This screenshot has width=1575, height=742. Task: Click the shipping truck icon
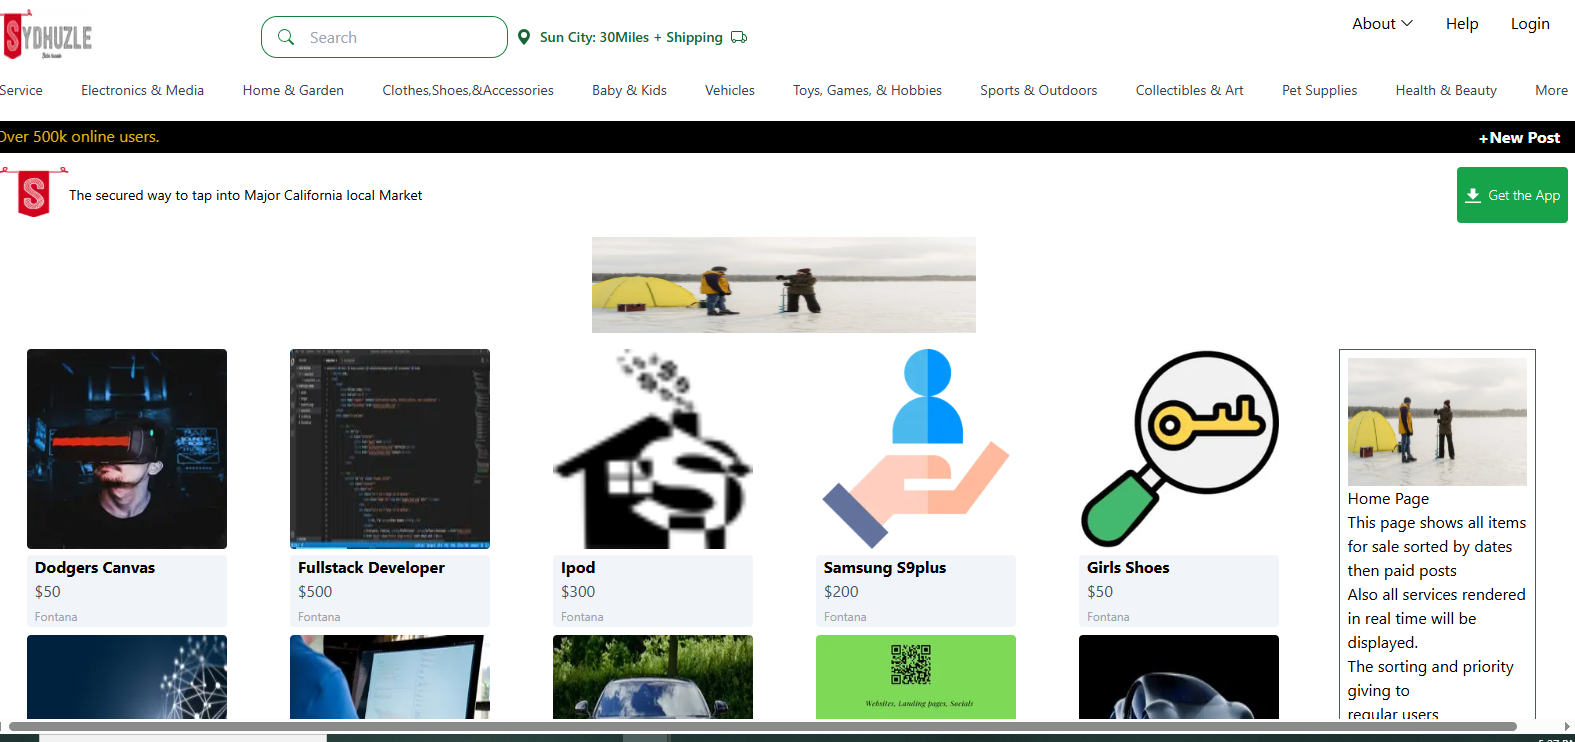coord(739,37)
